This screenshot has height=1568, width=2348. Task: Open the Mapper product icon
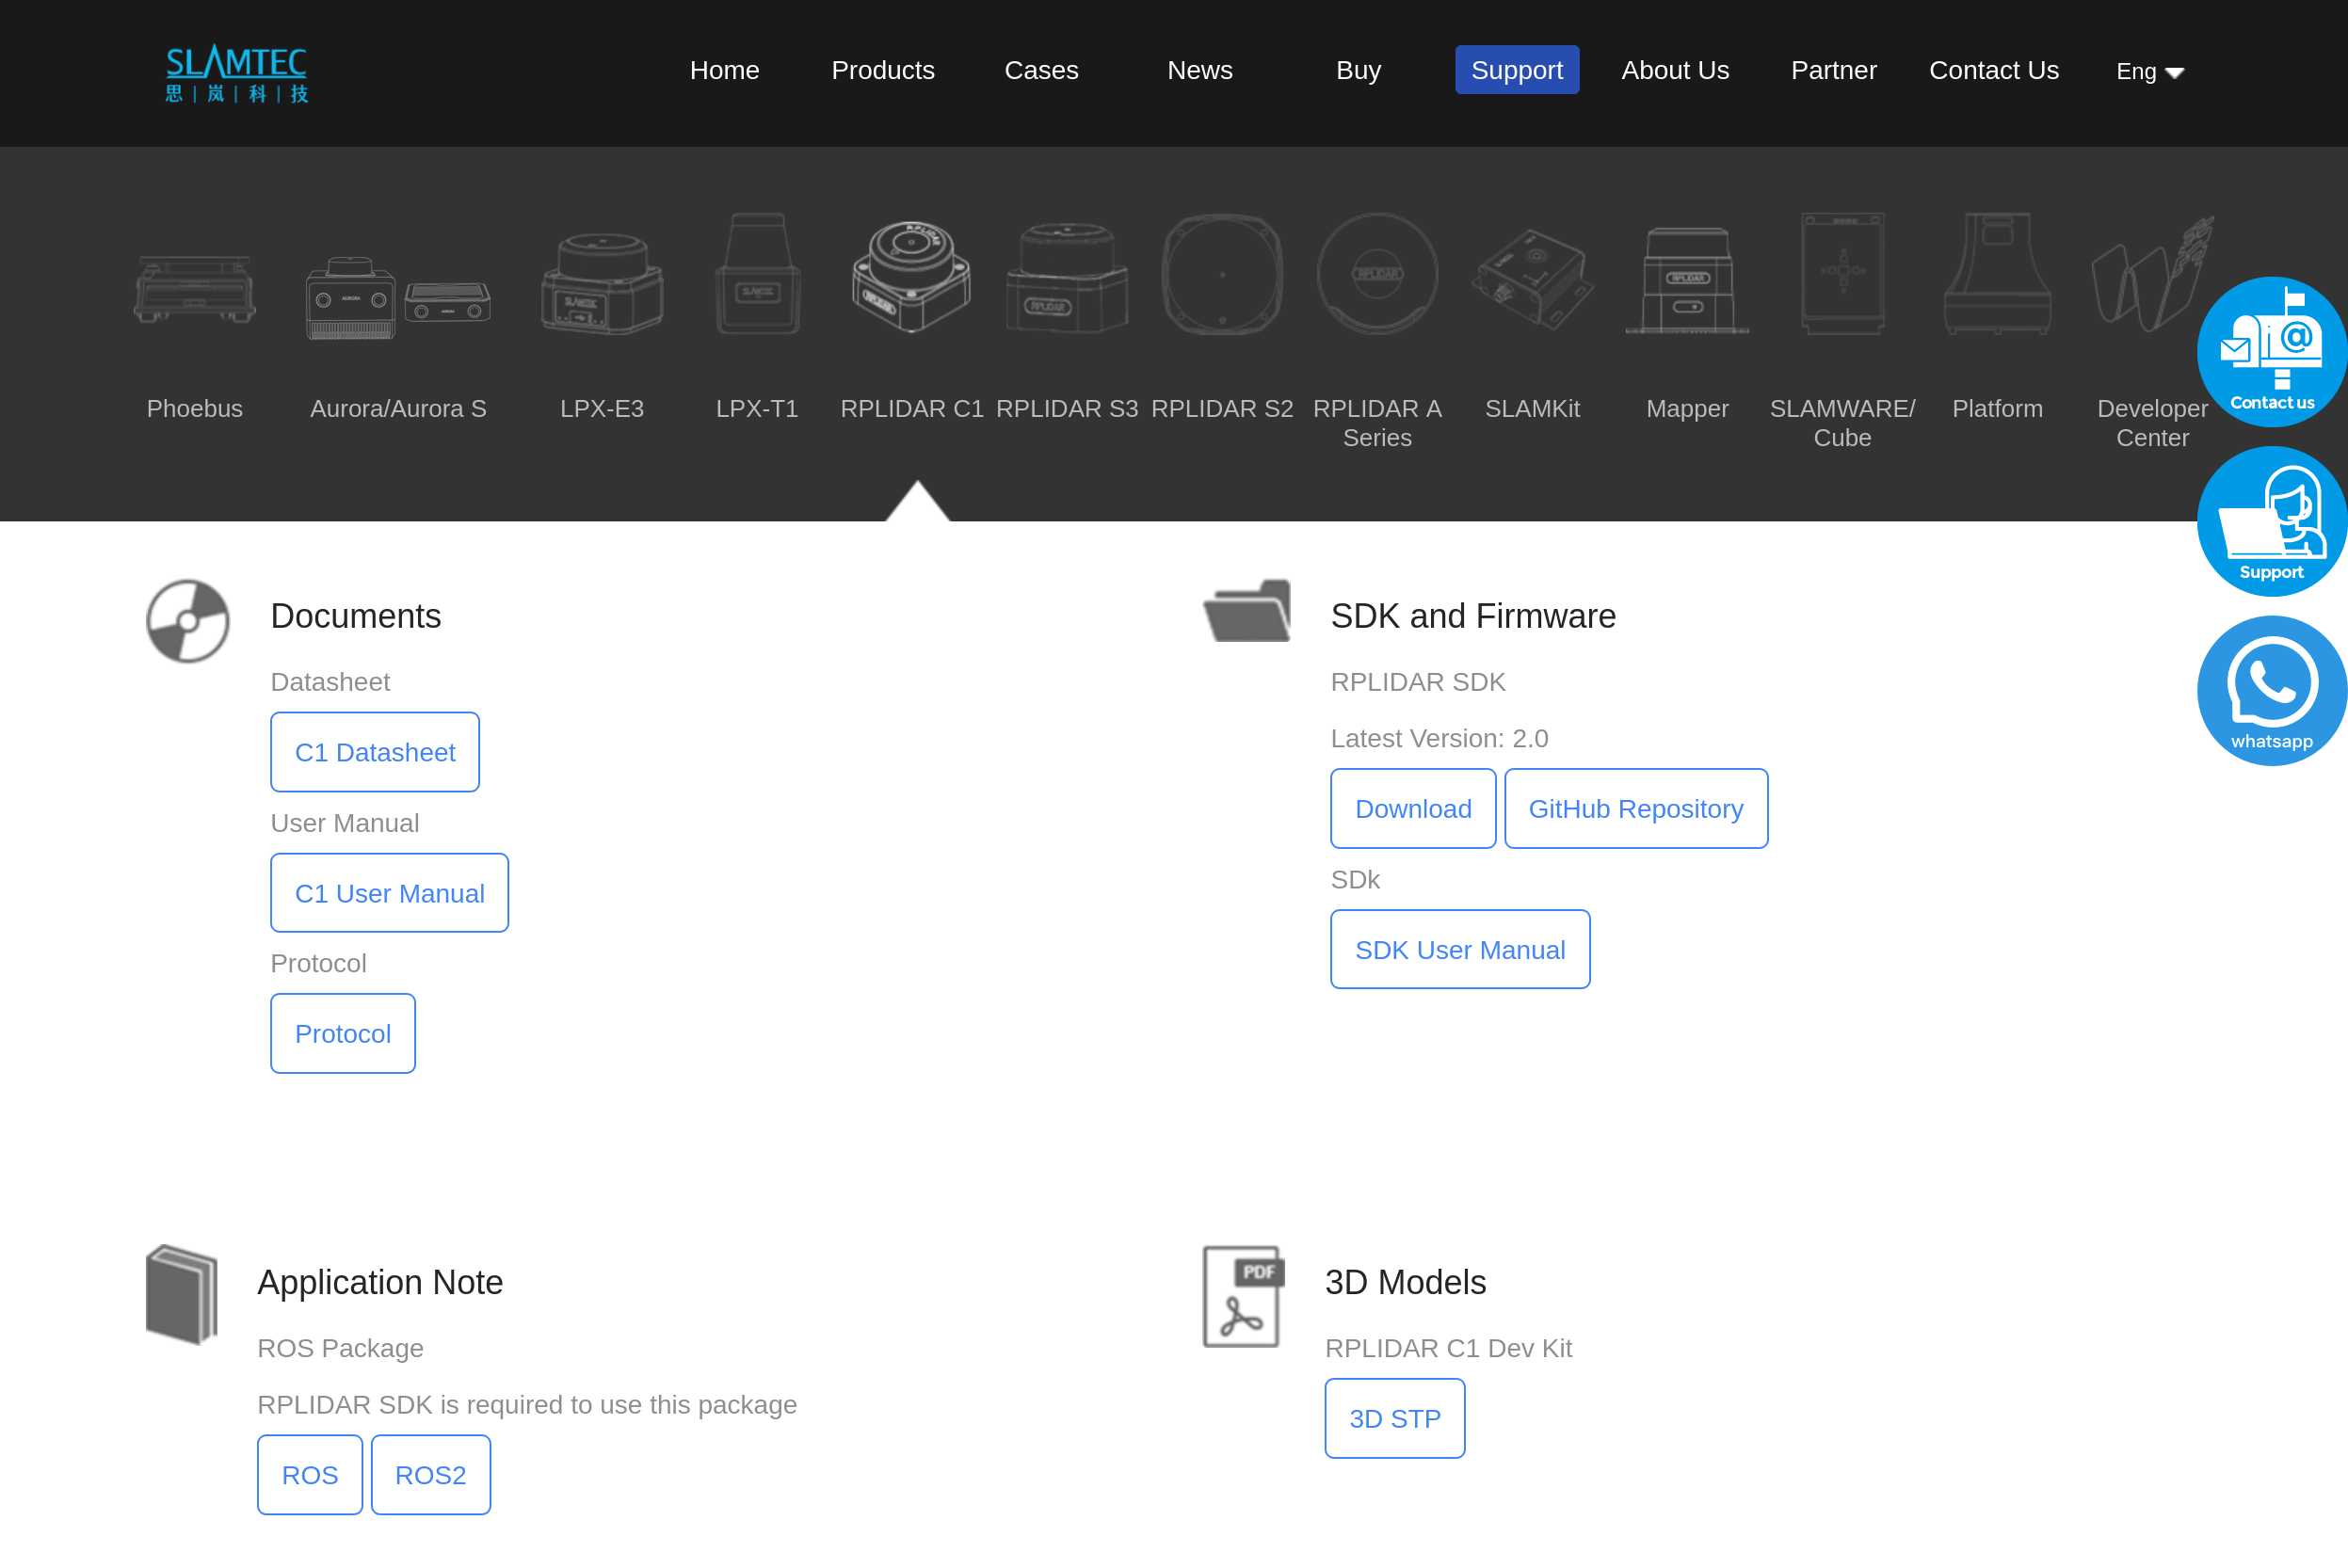pyautogui.click(x=1687, y=280)
